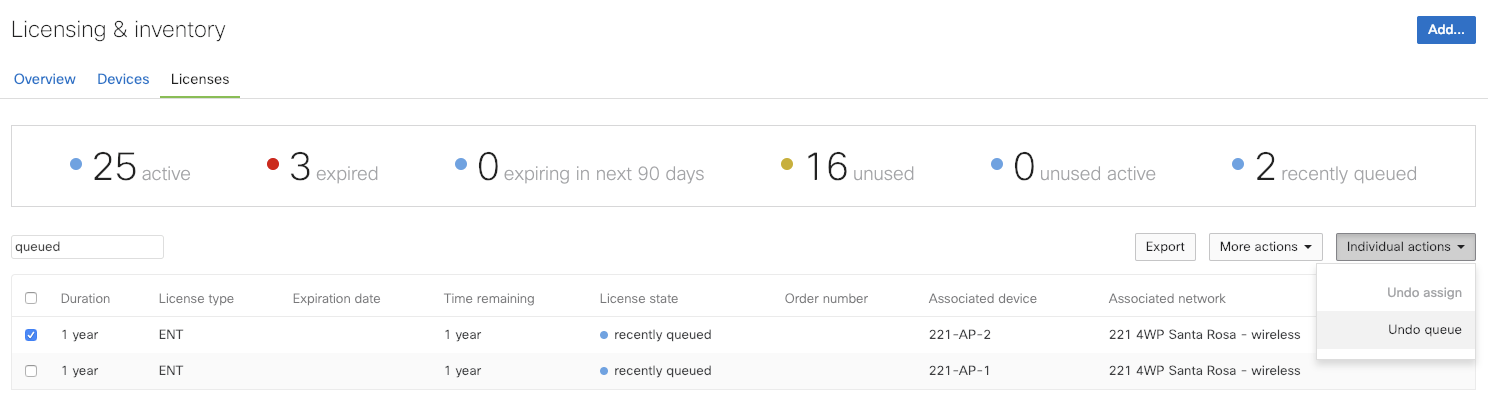Click the status dot in 221-AP-1 row
The height and width of the screenshot is (404, 1488).
604,371
